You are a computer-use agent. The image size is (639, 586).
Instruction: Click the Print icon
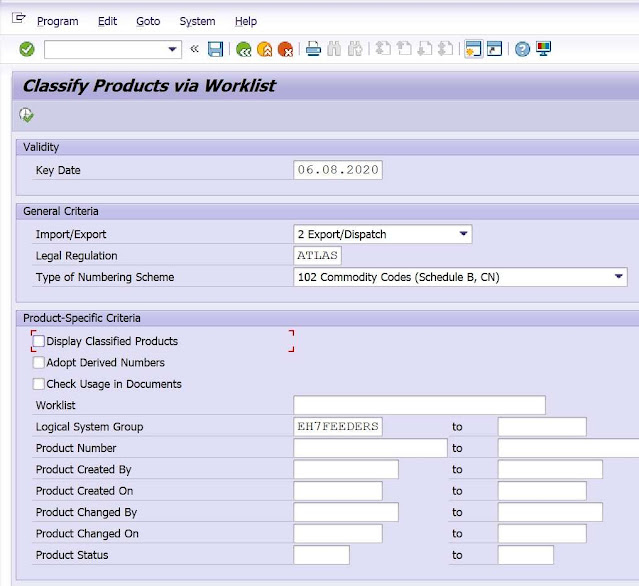click(x=313, y=49)
